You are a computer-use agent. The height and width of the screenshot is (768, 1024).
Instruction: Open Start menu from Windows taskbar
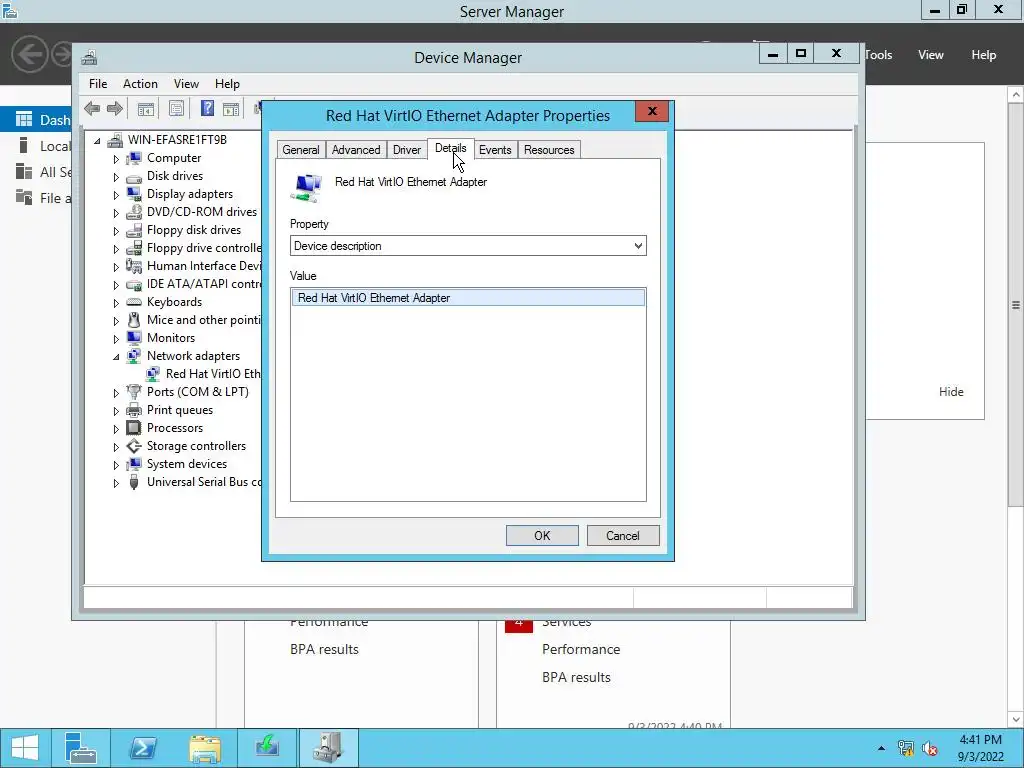click(x=25, y=748)
